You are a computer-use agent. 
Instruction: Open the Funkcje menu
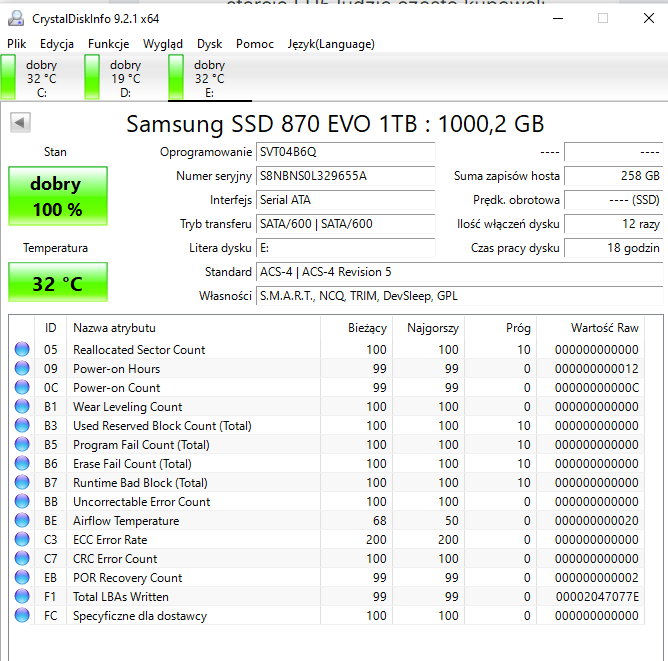(x=108, y=44)
